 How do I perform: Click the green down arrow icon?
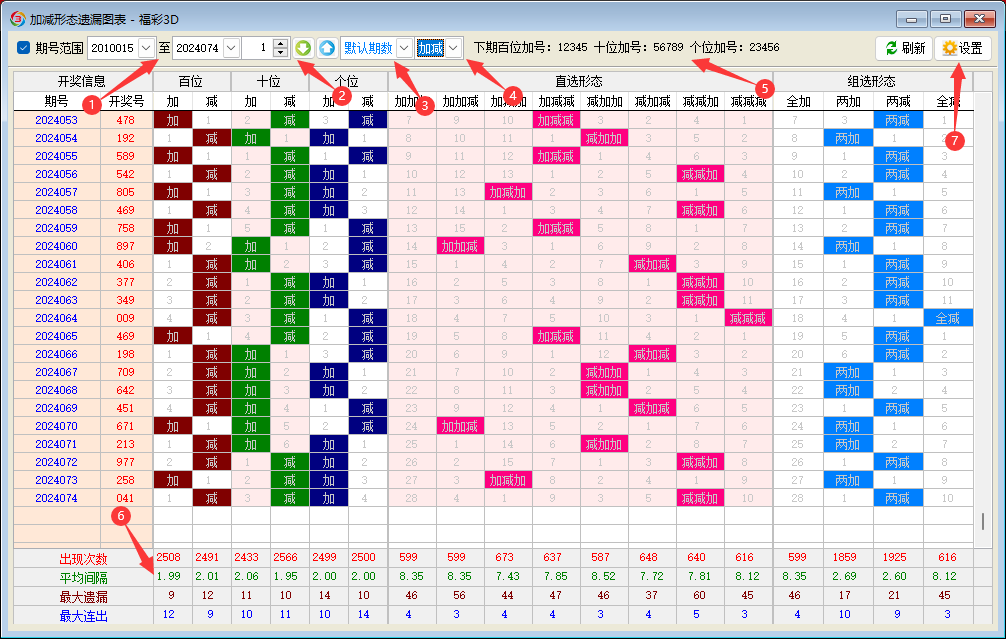point(303,48)
